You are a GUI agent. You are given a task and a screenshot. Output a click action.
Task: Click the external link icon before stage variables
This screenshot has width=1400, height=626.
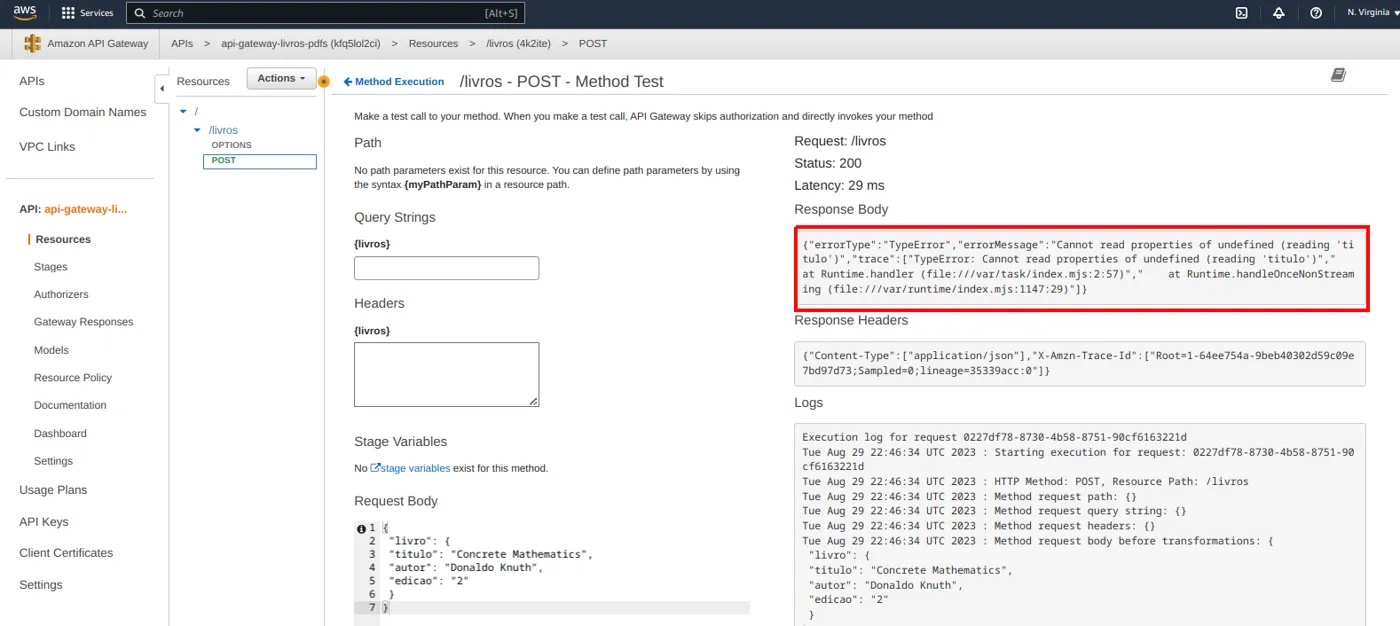(x=376, y=467)
